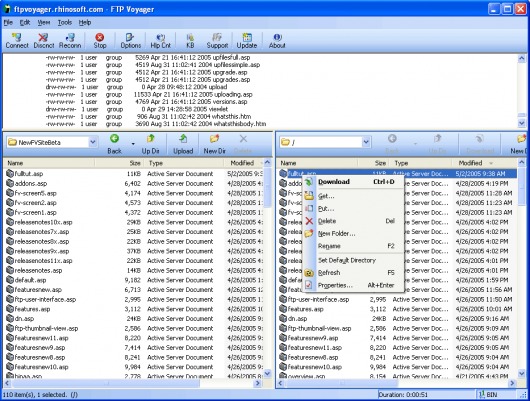Click the Connect toolbar icon
This screenshot has height=401, width=530.
coord(17,41)
